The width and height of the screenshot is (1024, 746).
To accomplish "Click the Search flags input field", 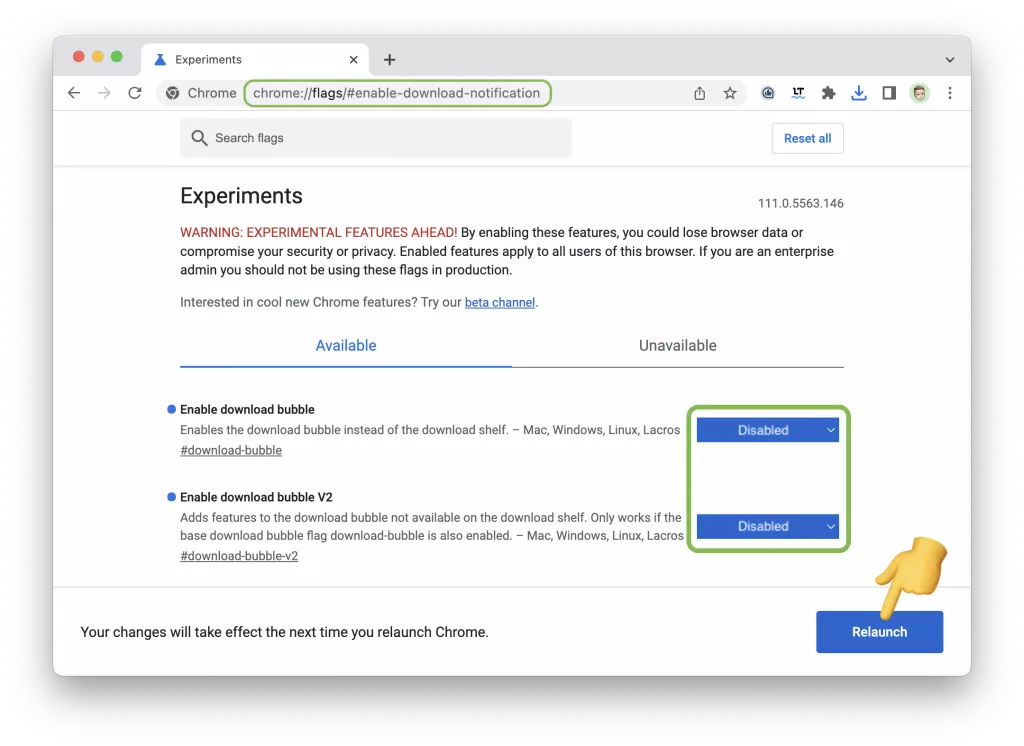I will tap(375, 138).
